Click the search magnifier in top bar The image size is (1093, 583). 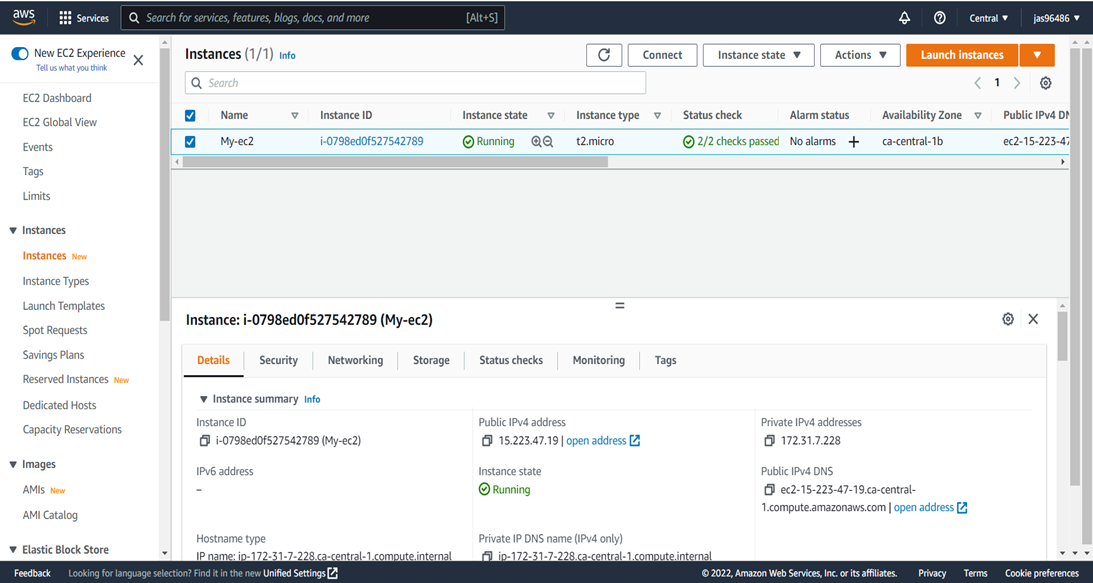(x=134, y=18)
